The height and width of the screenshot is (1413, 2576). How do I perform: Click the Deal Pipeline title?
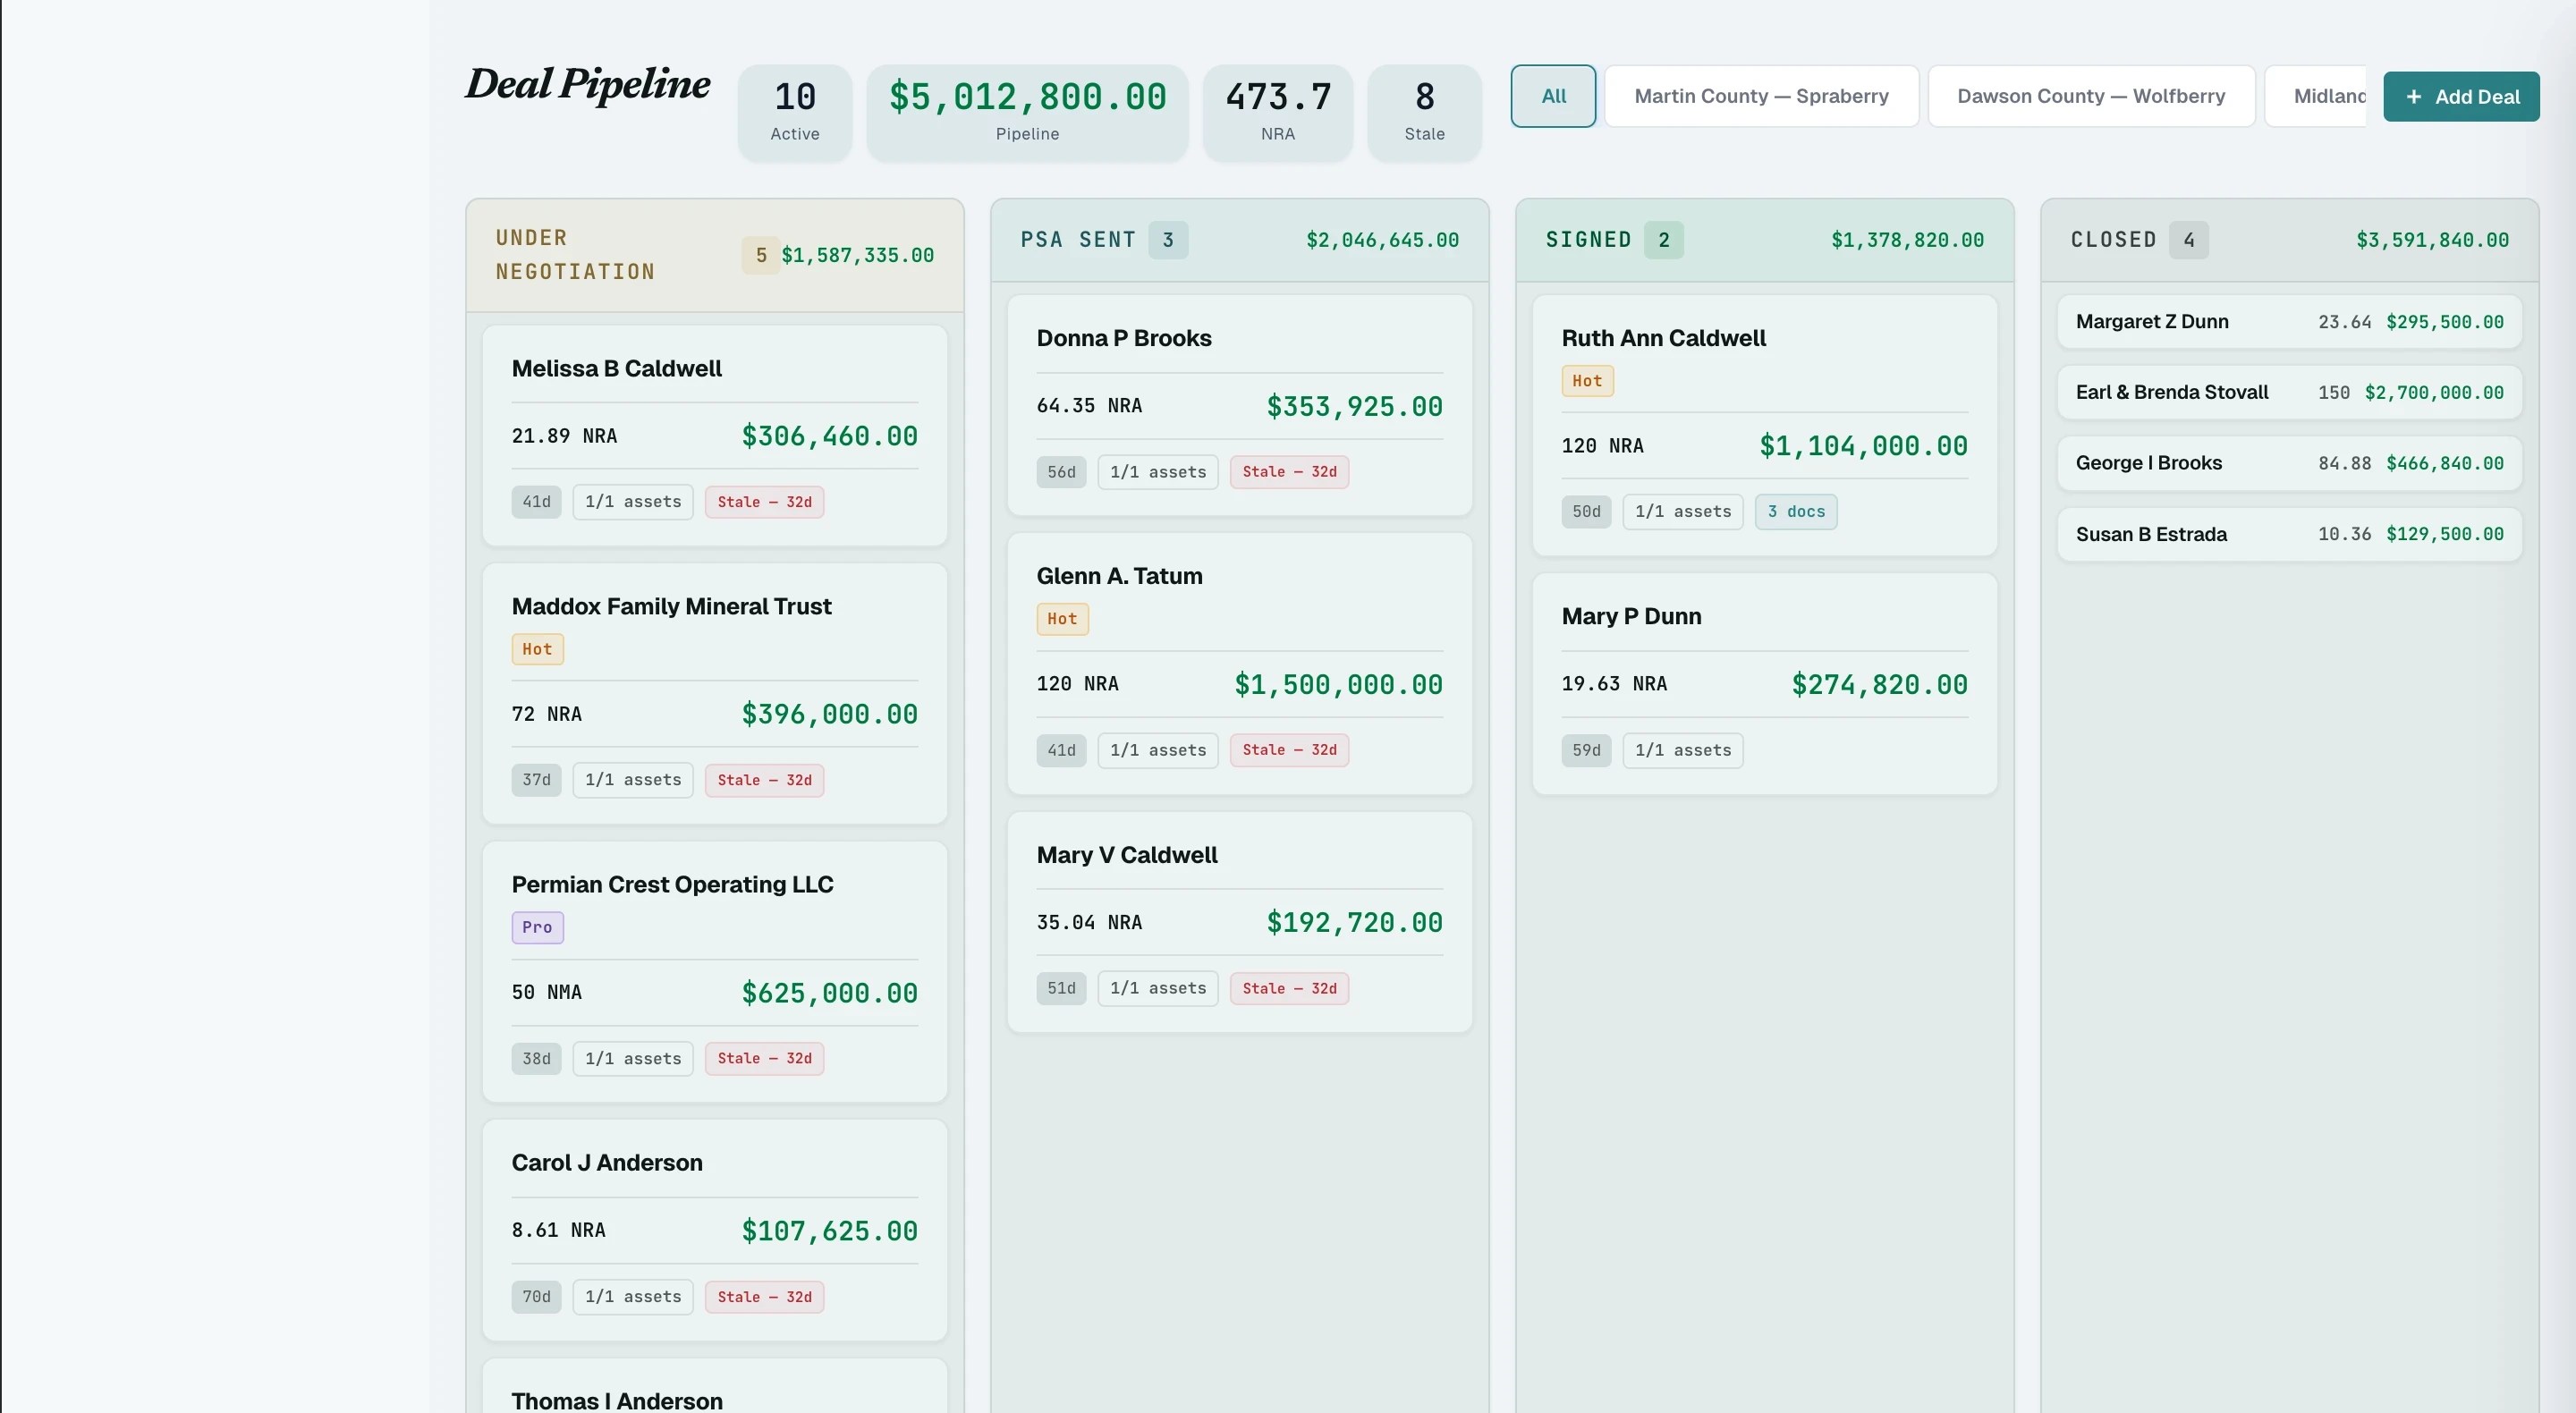click(588, 84)
